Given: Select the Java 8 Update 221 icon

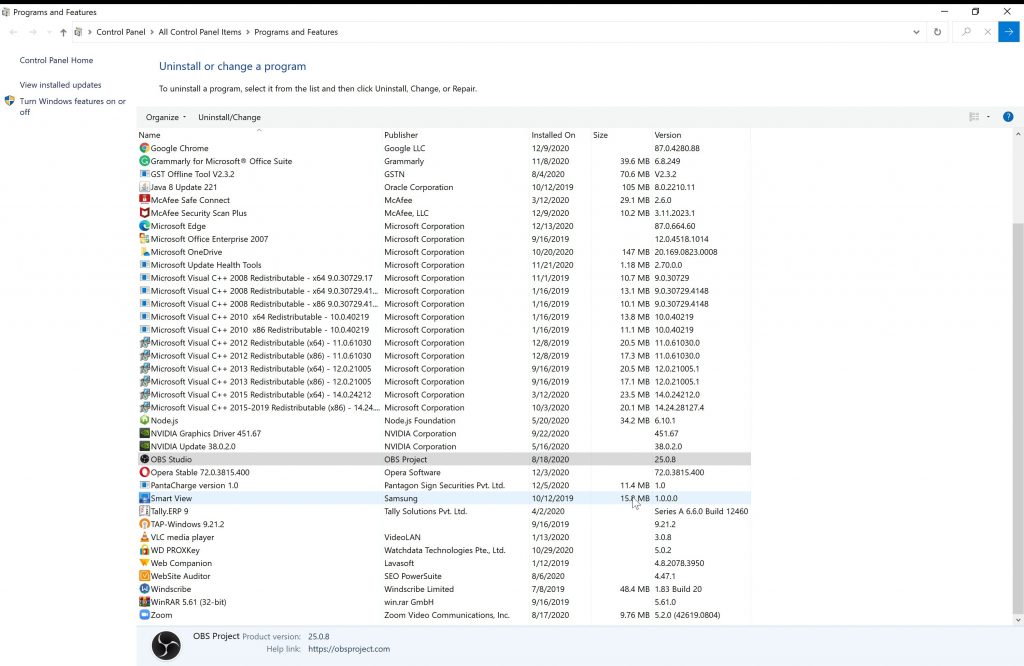Looking at the screenshot, I should [x=144, y=187].
